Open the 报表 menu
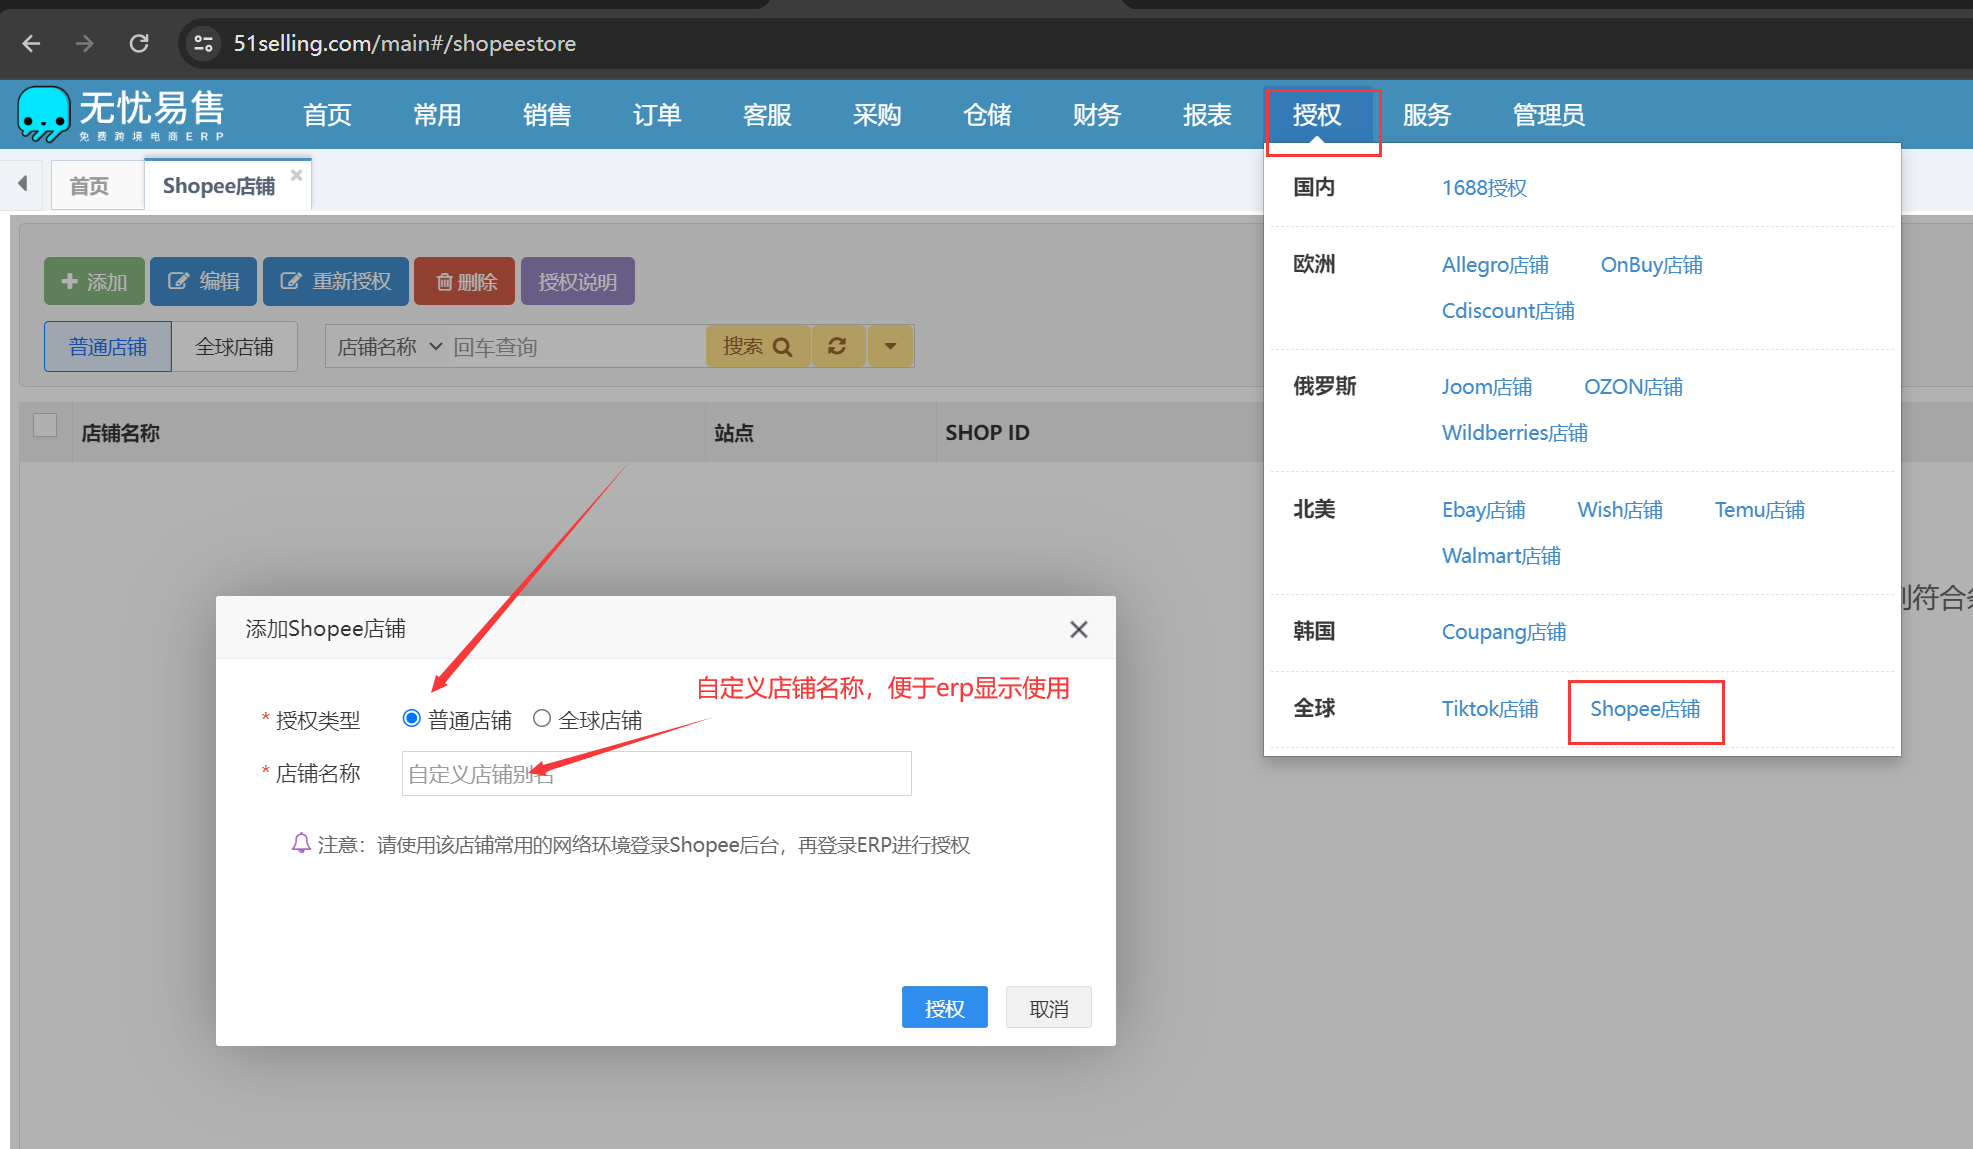Viewport: 1973px width, 1149px height. tap(1207, 115)
